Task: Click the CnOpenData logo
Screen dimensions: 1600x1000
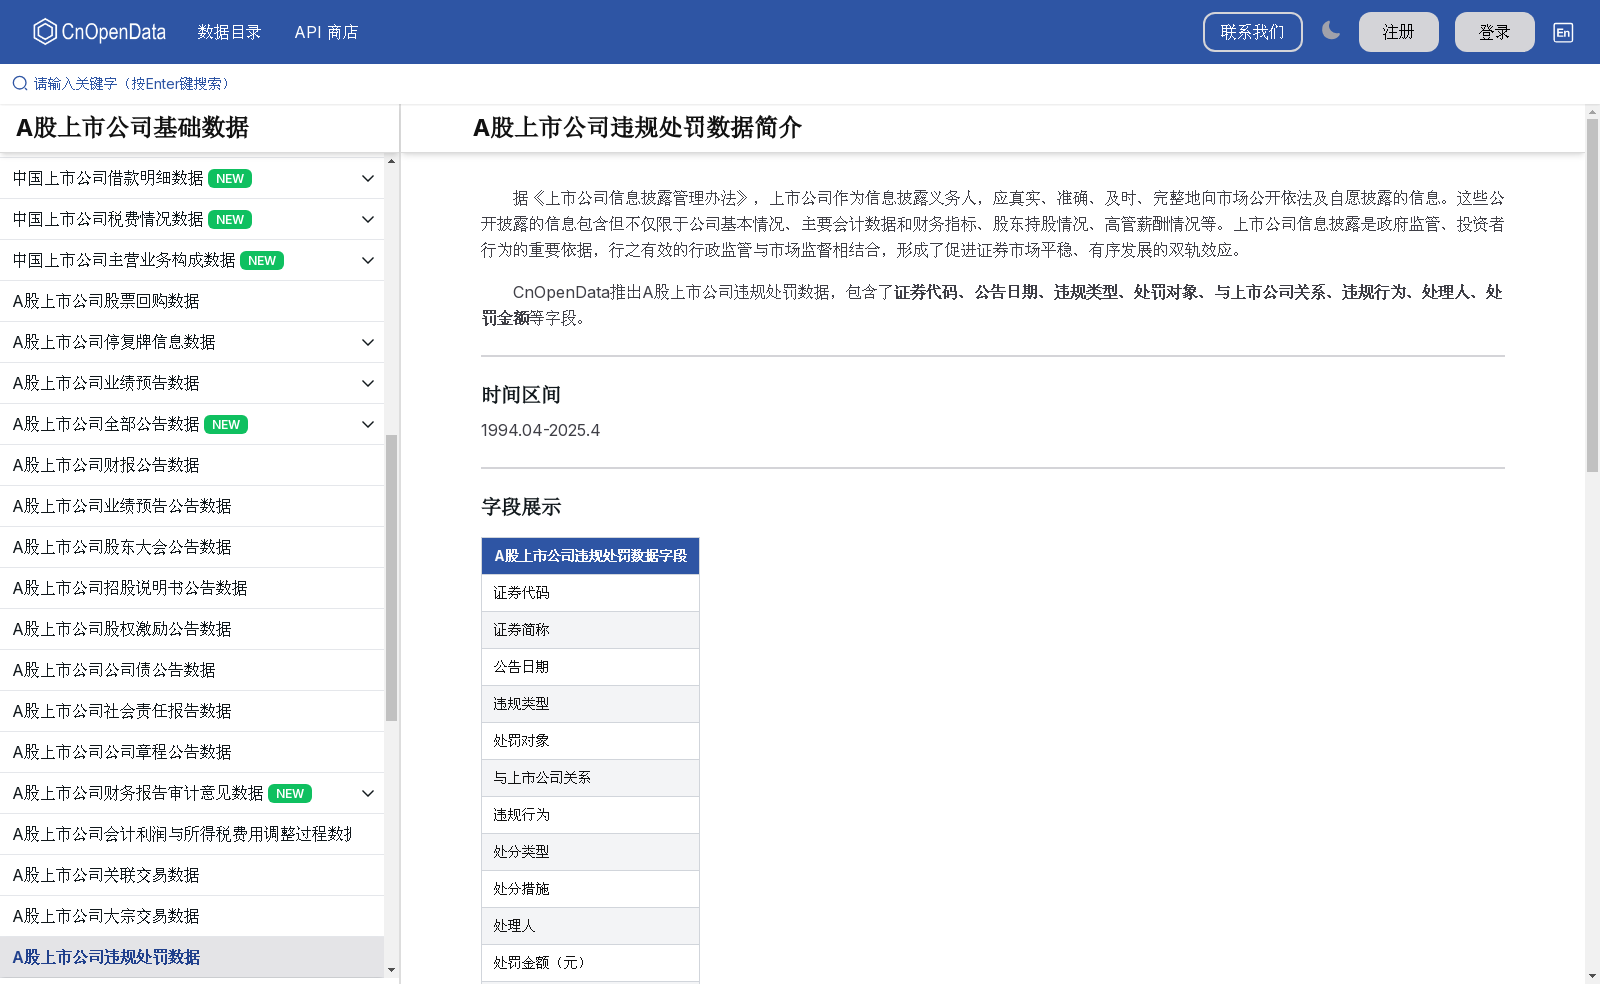Action: pyautogui.click(x=99, y=32)
